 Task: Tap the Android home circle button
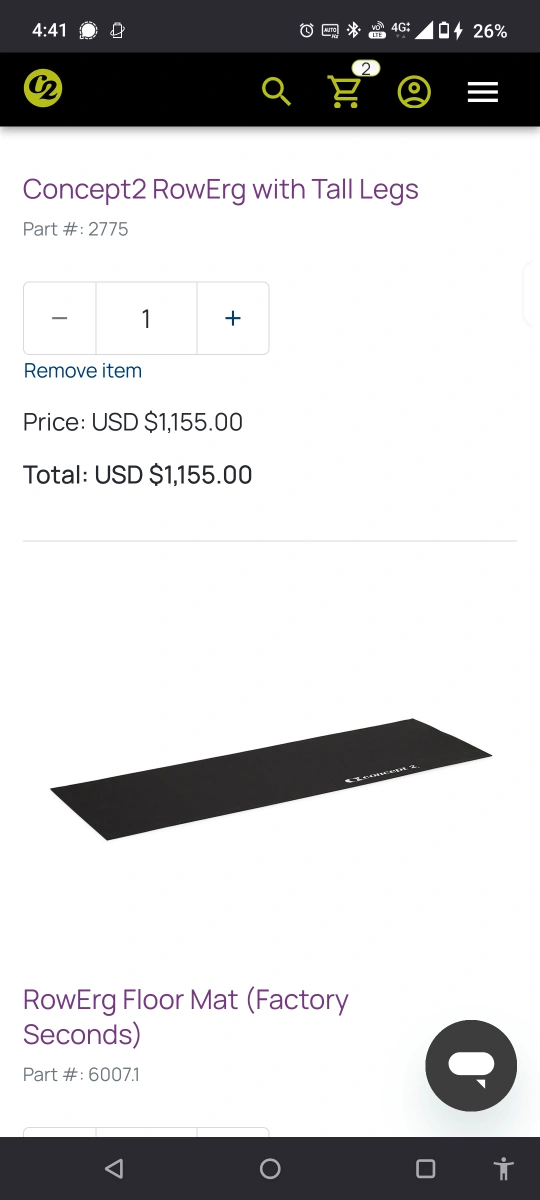[270, 1168]
